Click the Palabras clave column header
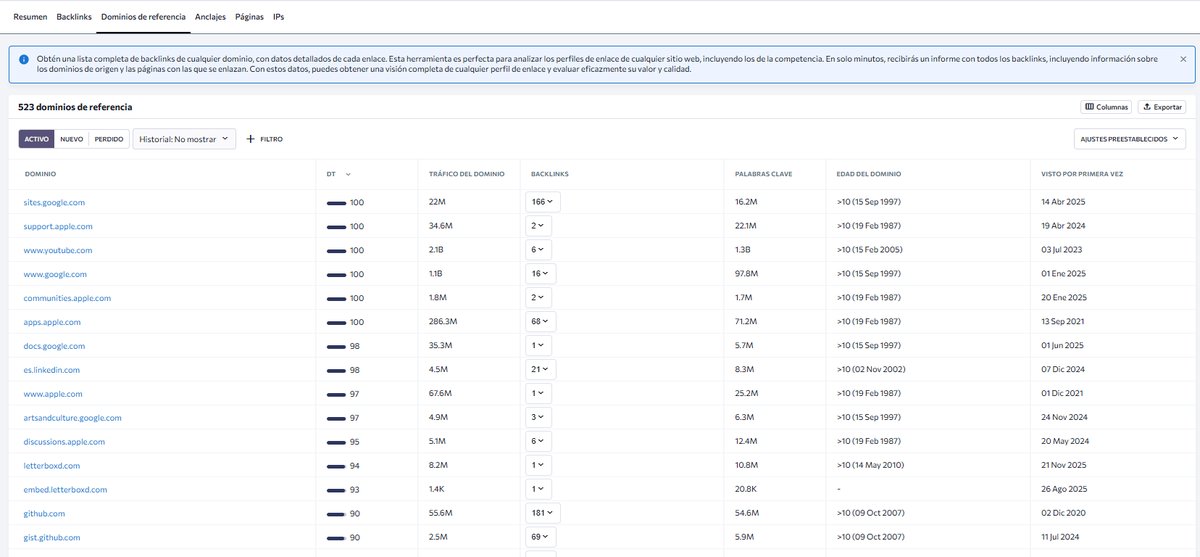The image size is (1200, 557). point(763,174)
